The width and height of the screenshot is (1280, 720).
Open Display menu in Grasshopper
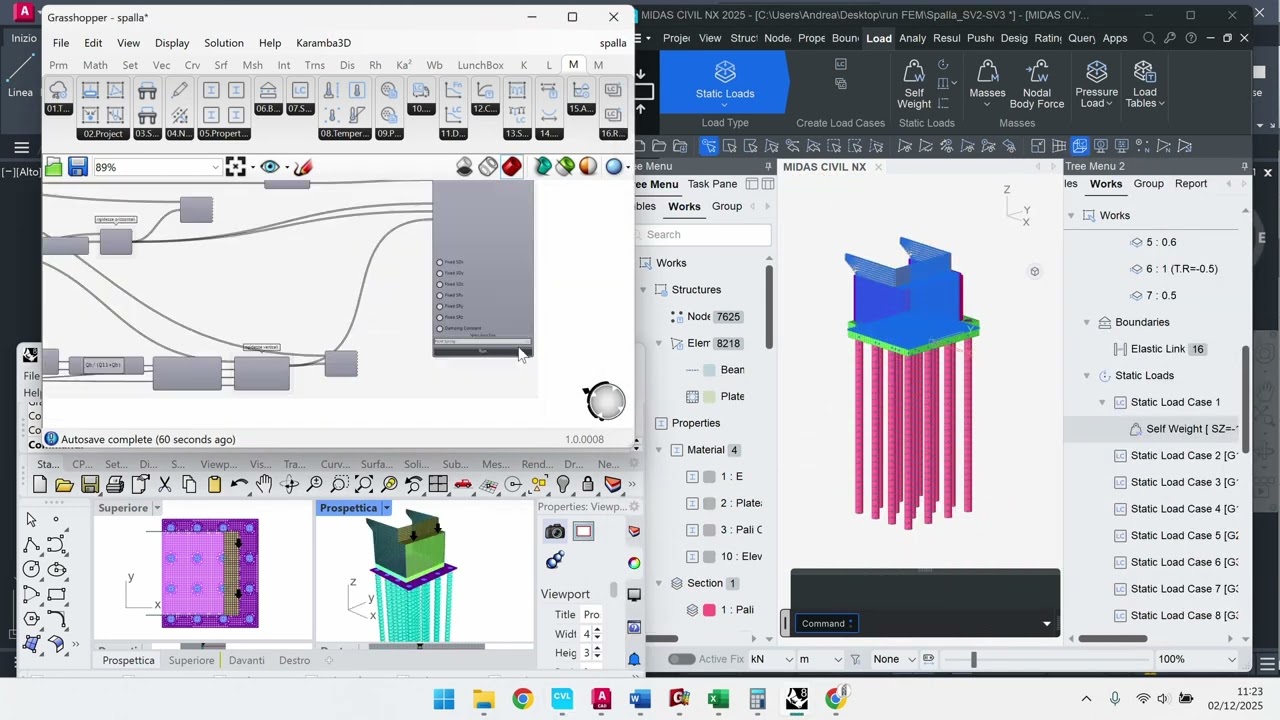172,43
